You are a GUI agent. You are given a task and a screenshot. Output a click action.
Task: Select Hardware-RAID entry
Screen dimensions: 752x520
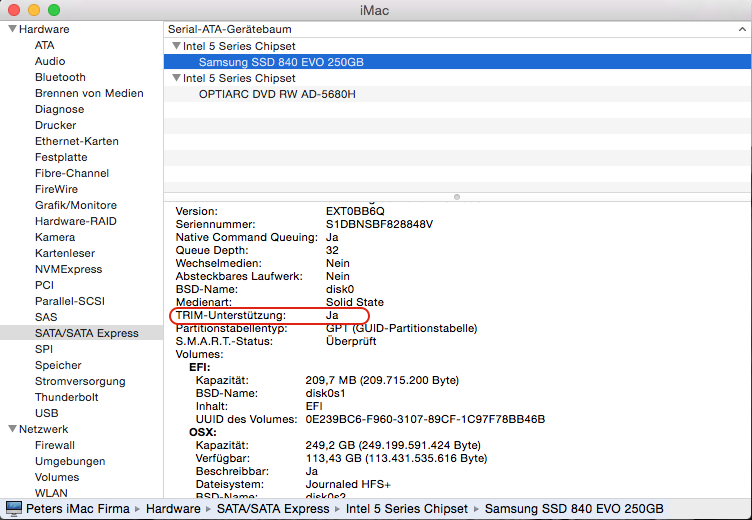point(76,221)
